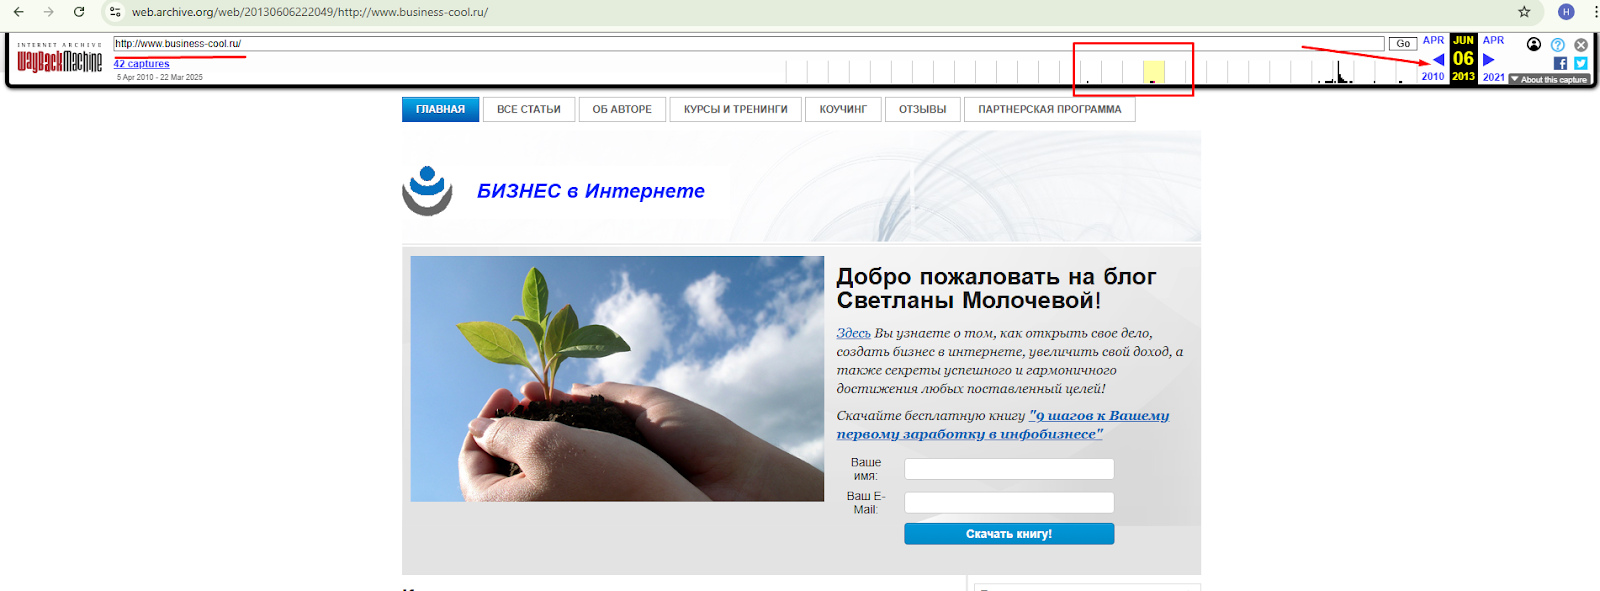Click the Скачать книгу! button
The width and height of the screenshot is (1600, 591).
click(1009, 534)
